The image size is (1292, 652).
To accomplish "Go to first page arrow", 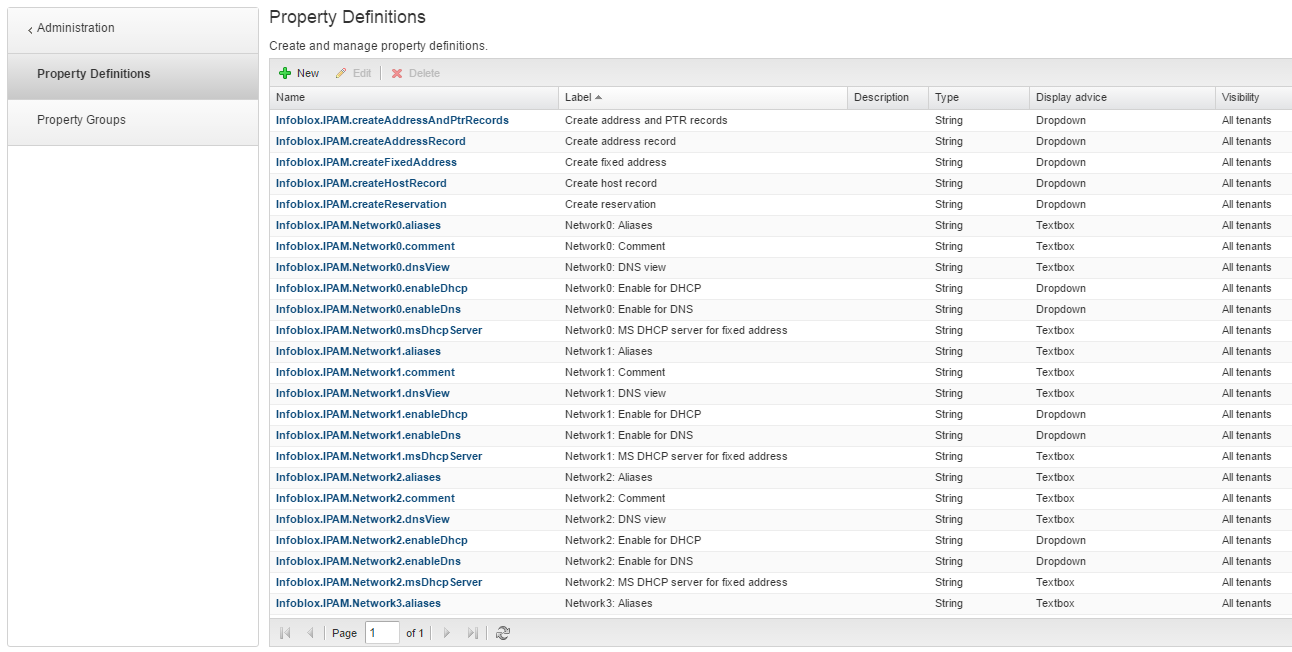I will [285, 633].
